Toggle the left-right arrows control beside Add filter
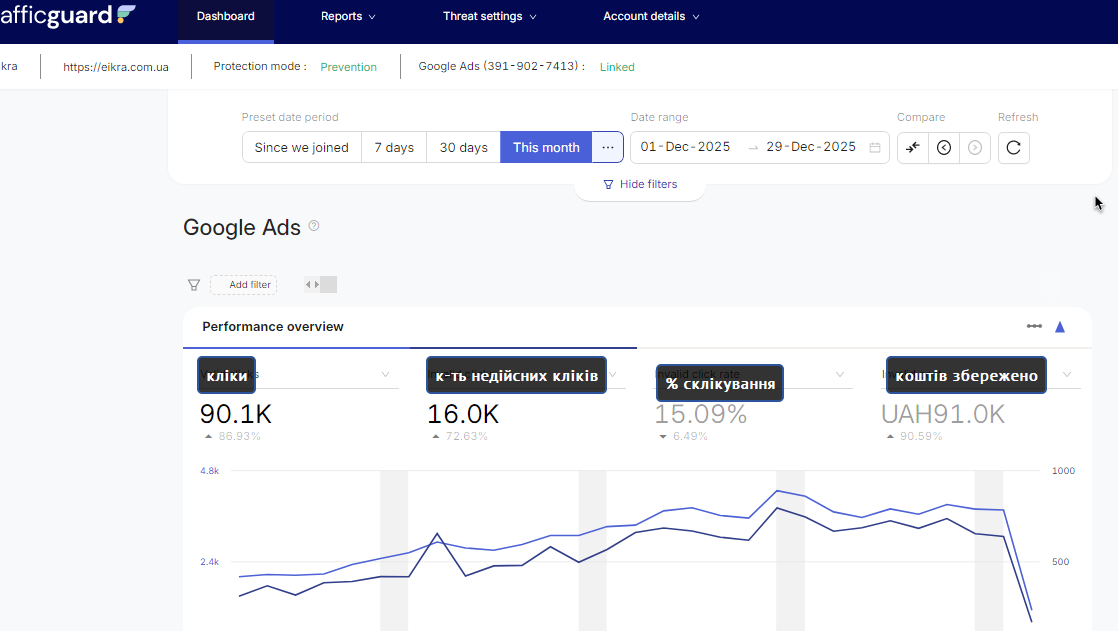The height and width of the screenshot is (631, 1118). click(320, 284)
